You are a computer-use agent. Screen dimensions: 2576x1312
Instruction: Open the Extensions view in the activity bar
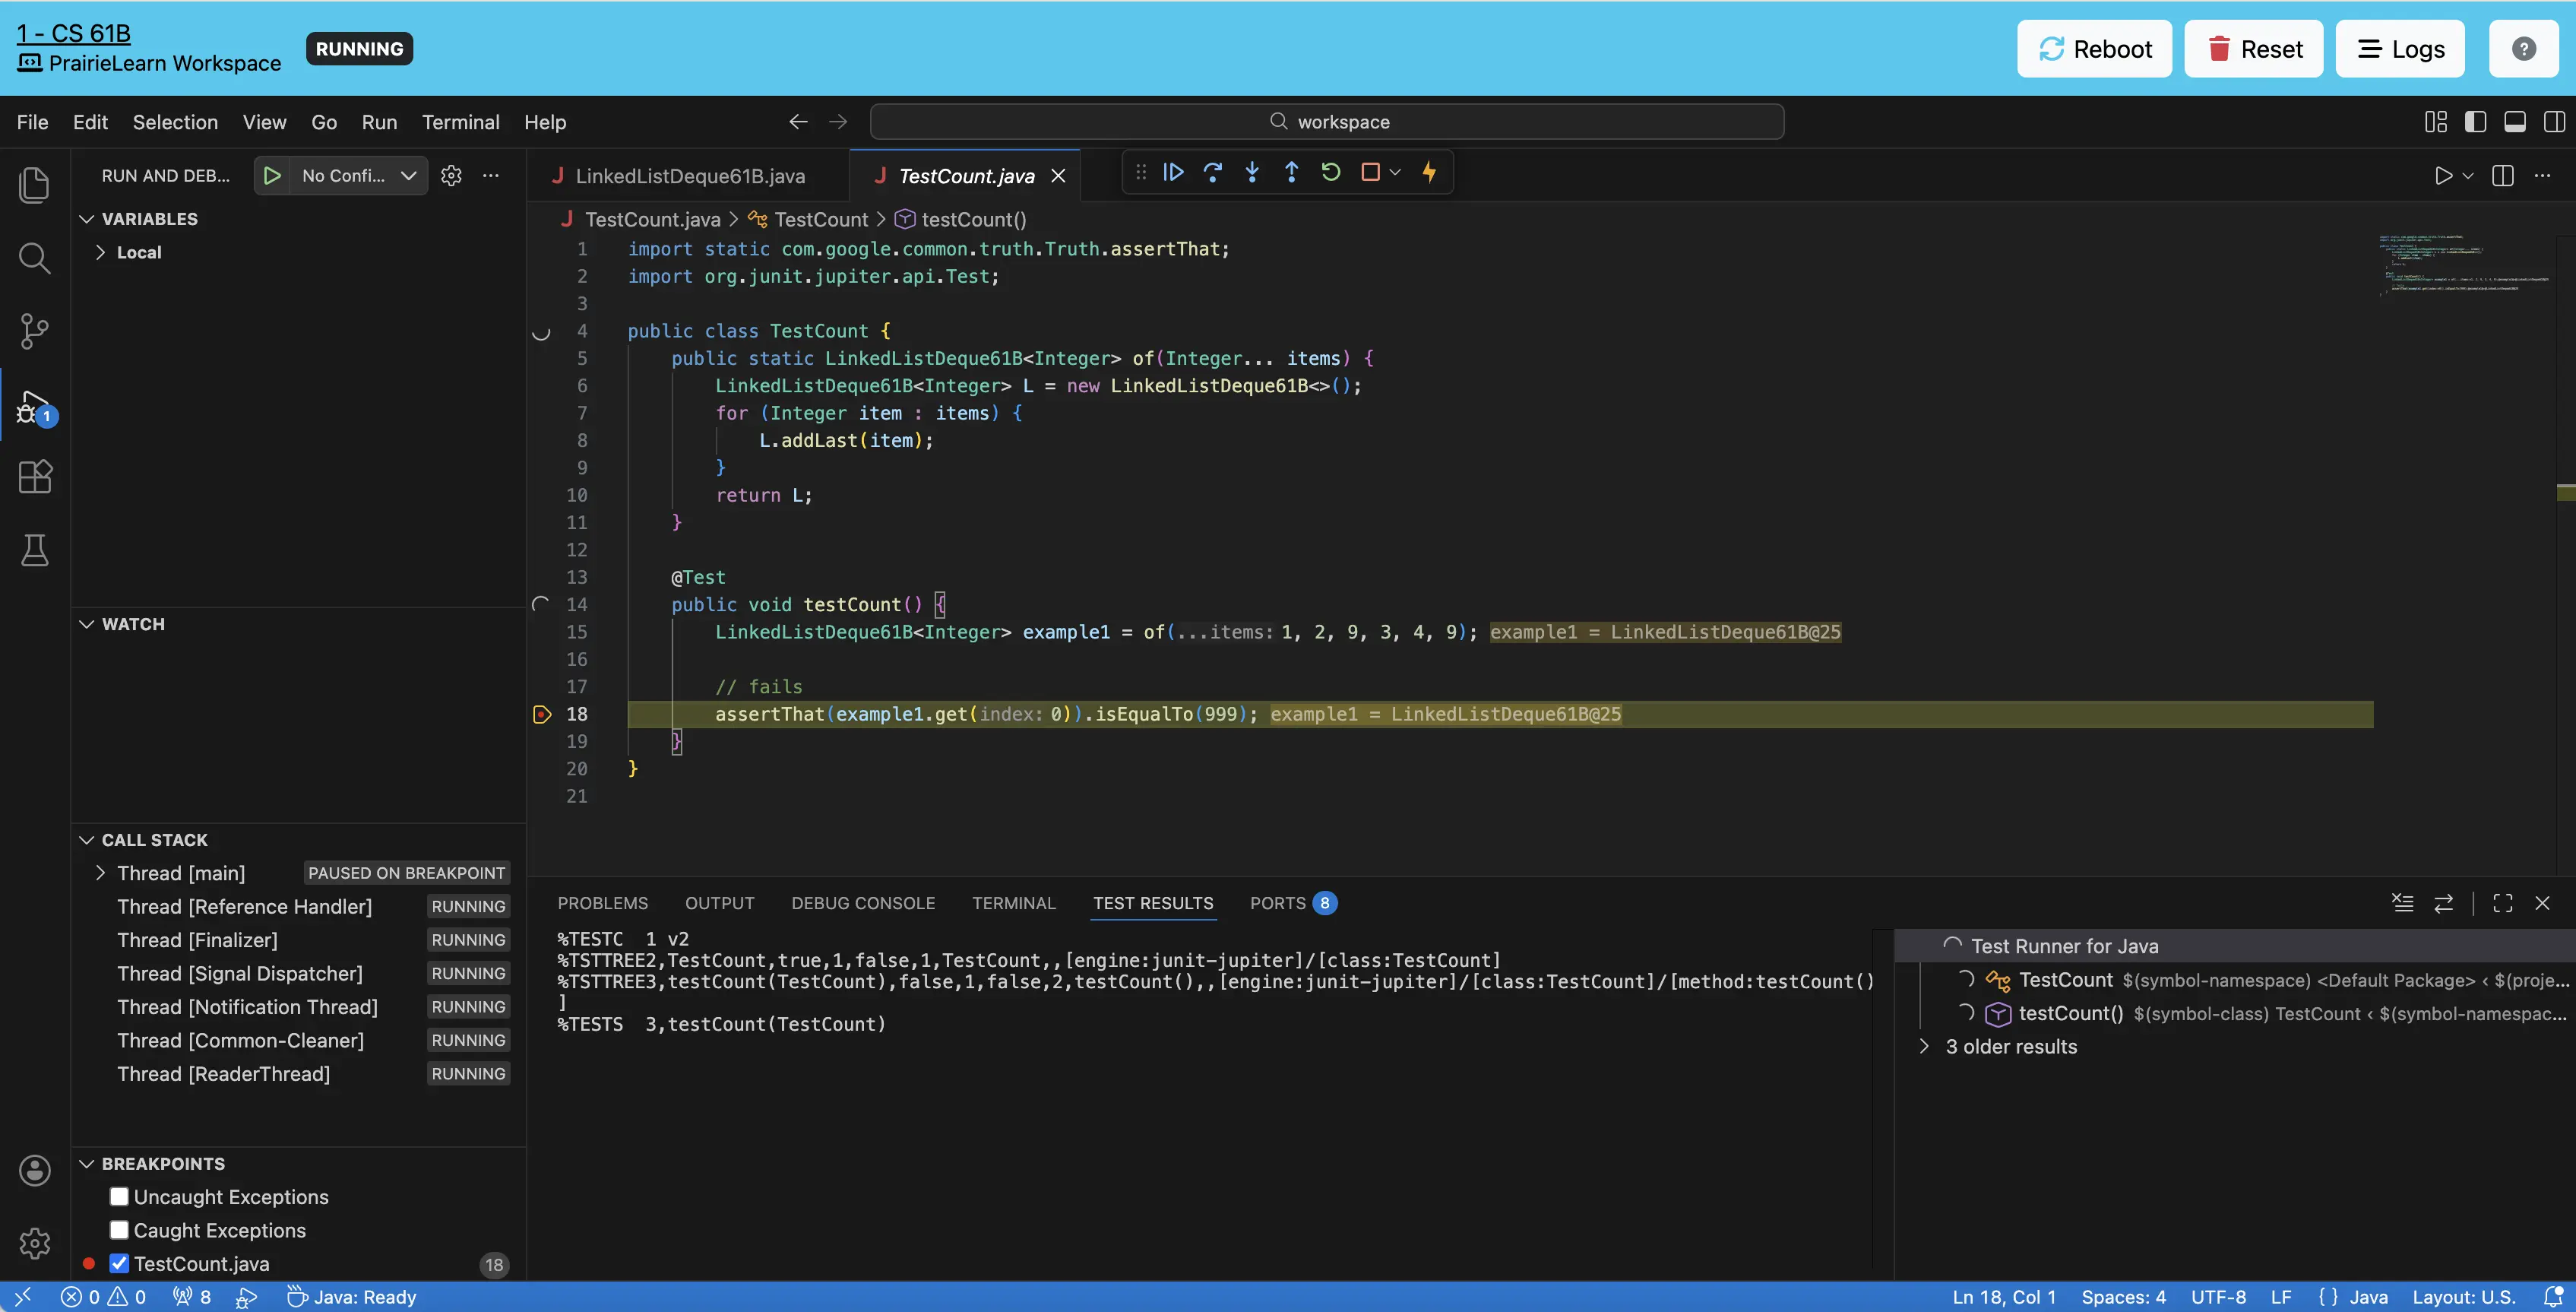35,477
